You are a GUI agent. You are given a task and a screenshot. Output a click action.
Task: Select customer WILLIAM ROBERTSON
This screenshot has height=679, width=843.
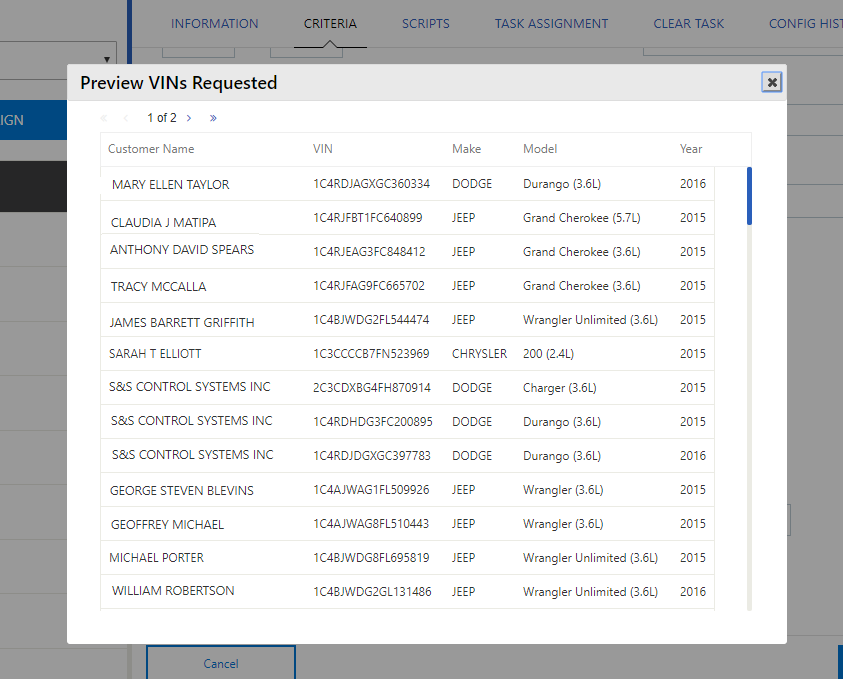click(173, 591)
